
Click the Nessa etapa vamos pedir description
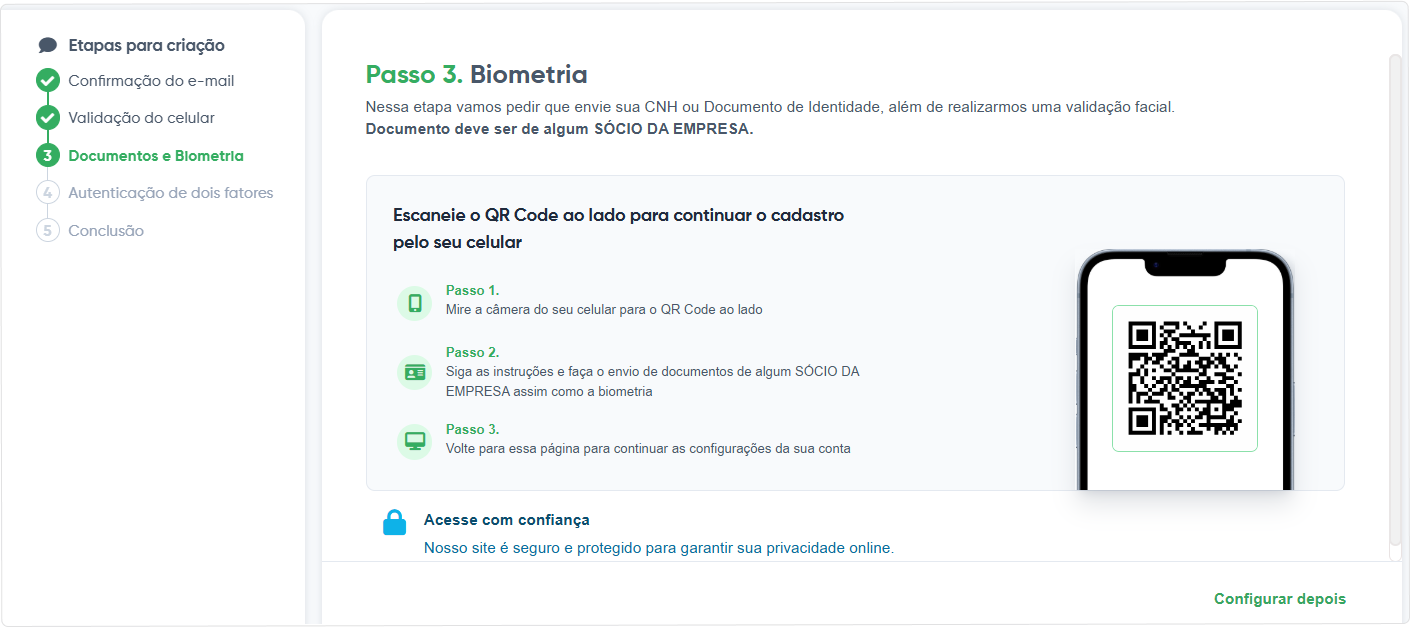tap(770, 106)
